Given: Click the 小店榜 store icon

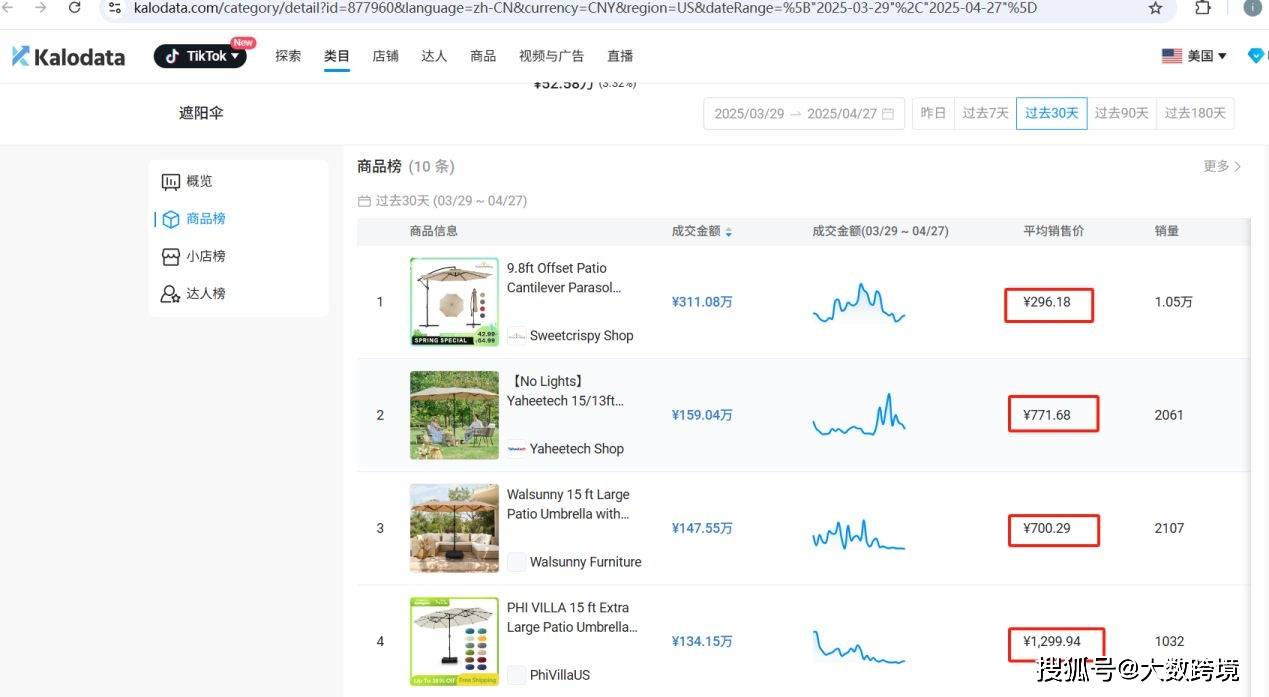Looking at the screenshot, I should coord(171,256).
